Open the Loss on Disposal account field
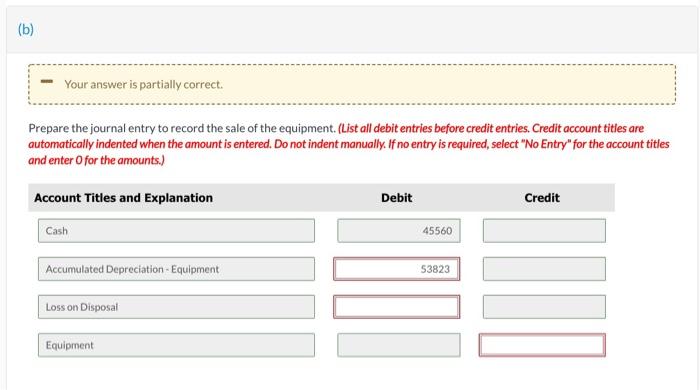Screen dimensions: 700x390 point(176,307)
